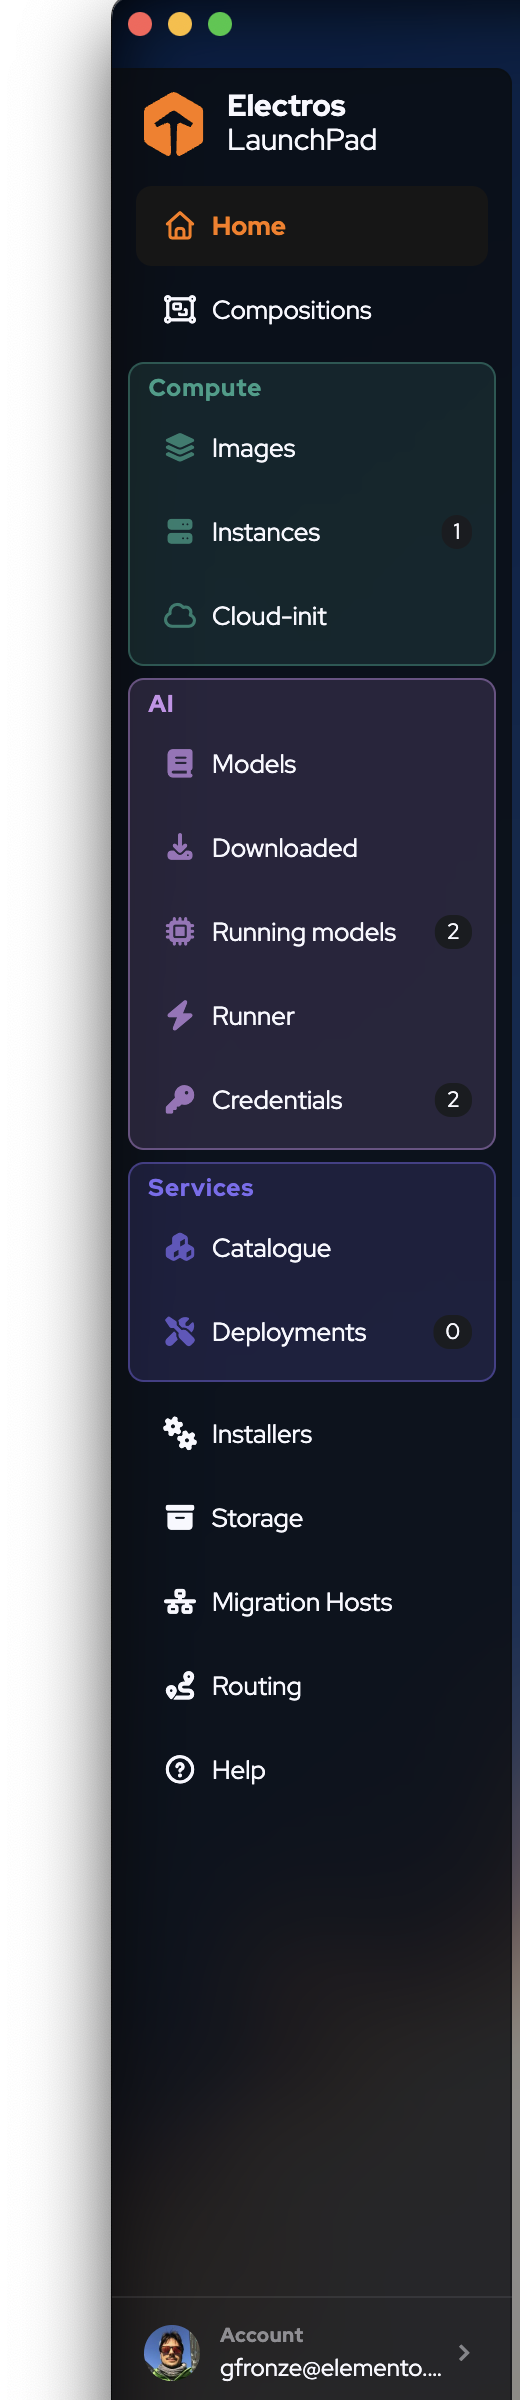The height and width of the screenshot is (2400, 520).
Task: Click the Instances count badge 1
Action: click(x=457, y=532)
